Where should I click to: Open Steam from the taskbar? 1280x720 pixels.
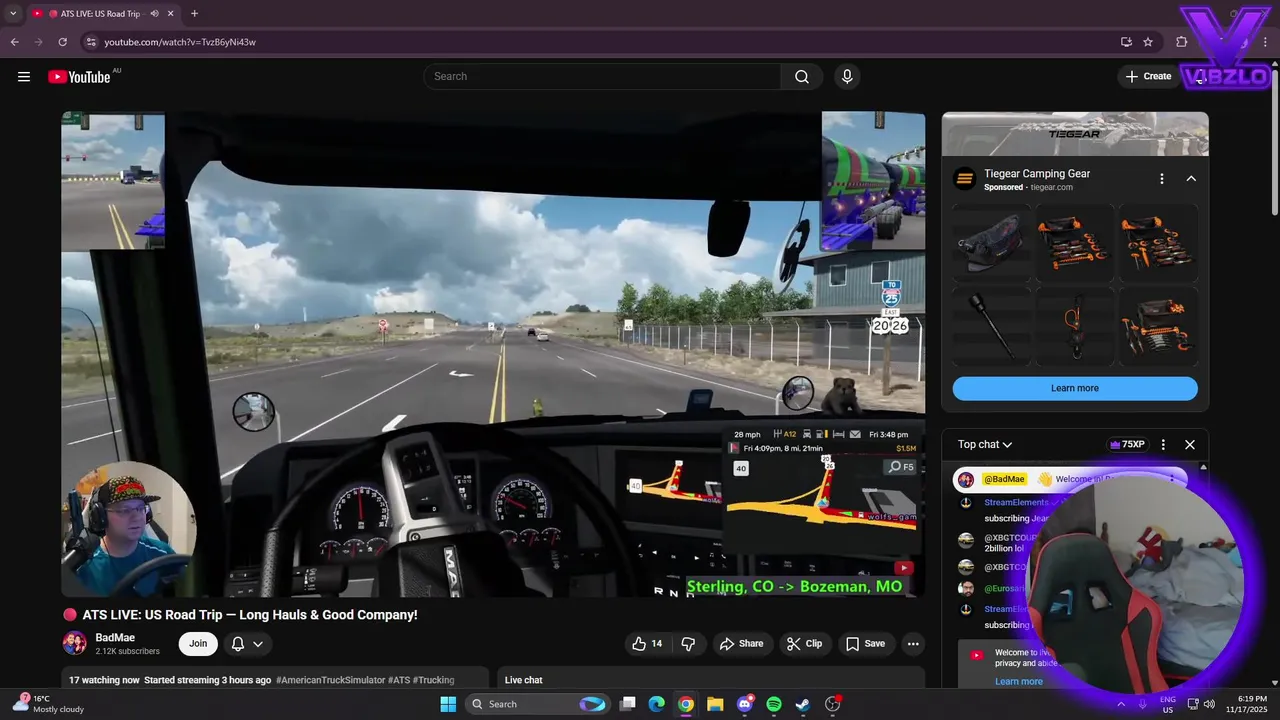pos(803,704)
